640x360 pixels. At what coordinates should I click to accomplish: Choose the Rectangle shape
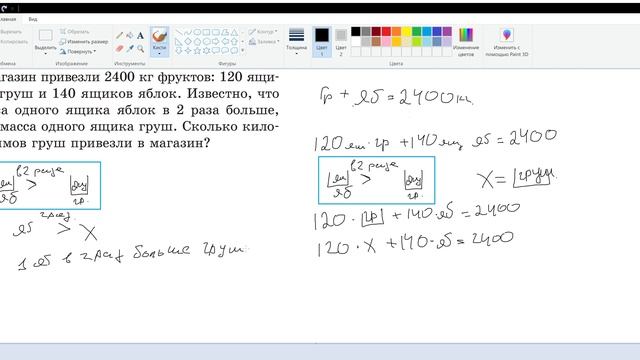pyautogui.click(x=207, y=32)
